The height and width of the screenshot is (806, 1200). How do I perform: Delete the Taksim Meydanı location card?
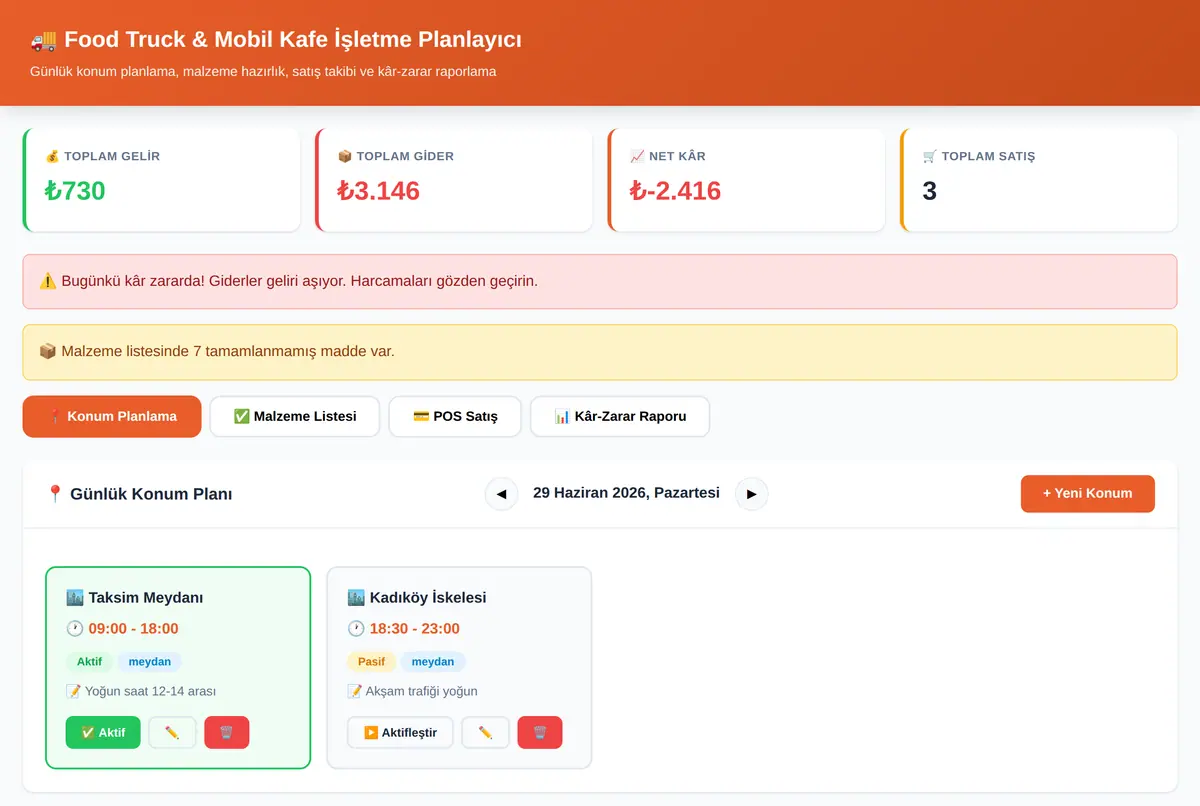pyautogui.click(x=227, y=732)
